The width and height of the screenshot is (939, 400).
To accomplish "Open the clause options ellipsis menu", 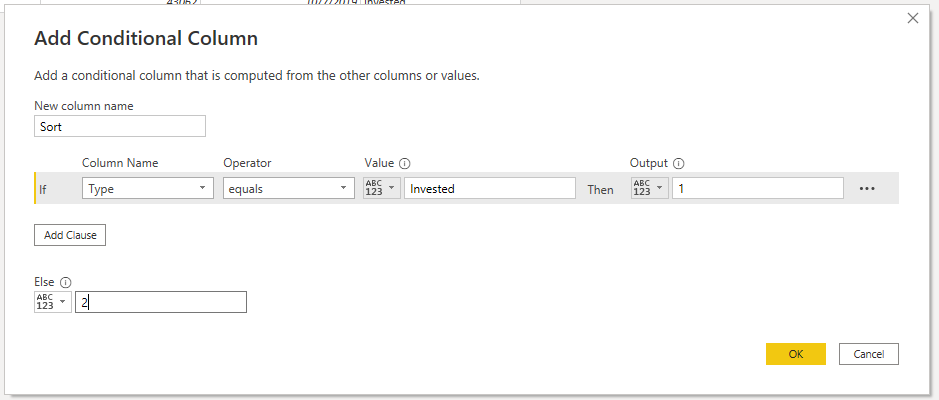I will [x=867, y=189].
